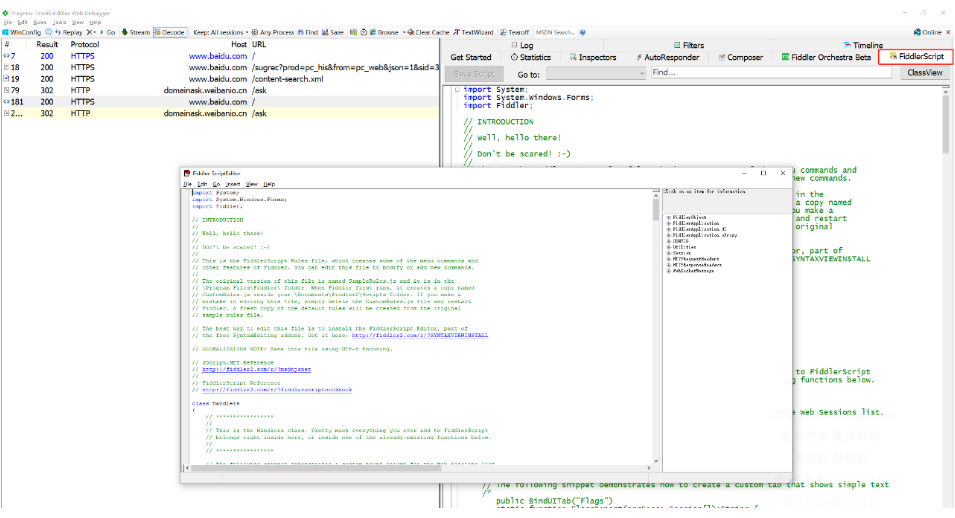Open the SYNTAXVIEWINSTALL link in ScriptEditor

[420, 335]
